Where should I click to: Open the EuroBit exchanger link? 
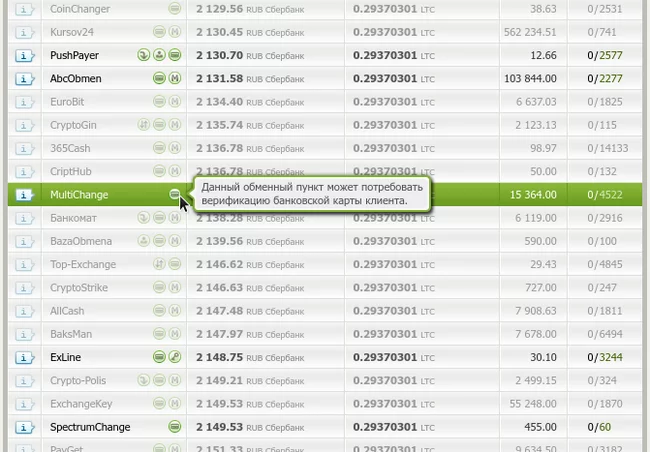[67, 102]
